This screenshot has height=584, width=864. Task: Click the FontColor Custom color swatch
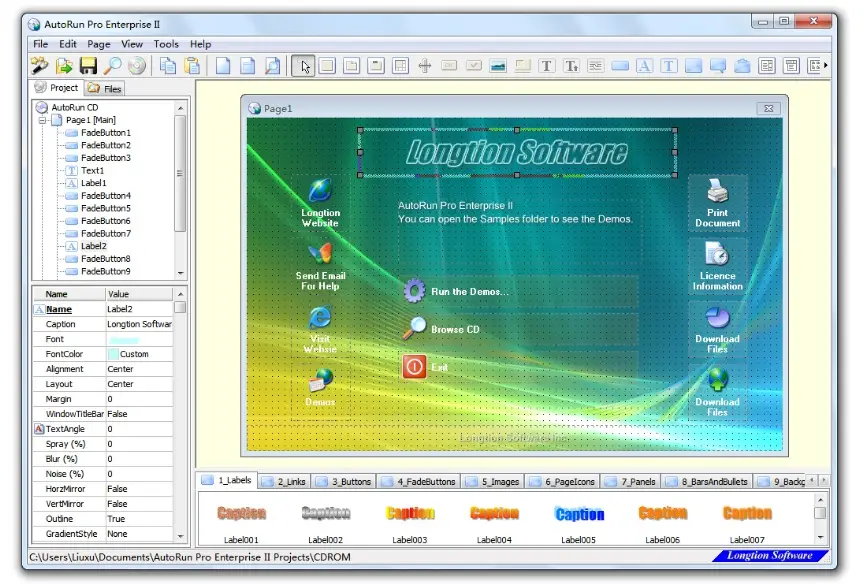click(113, 354)
